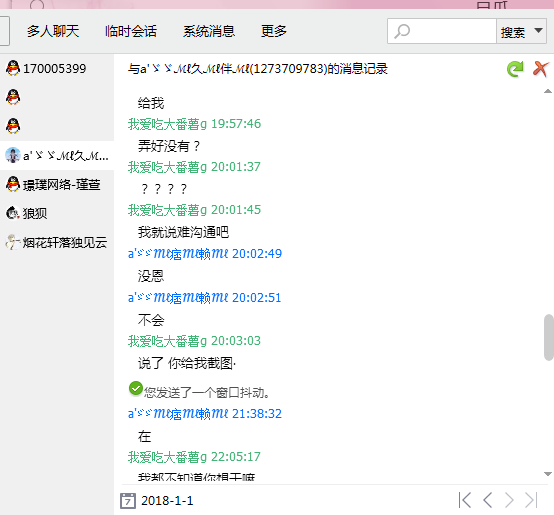Click the search magnifier icon

click(402, 31)
